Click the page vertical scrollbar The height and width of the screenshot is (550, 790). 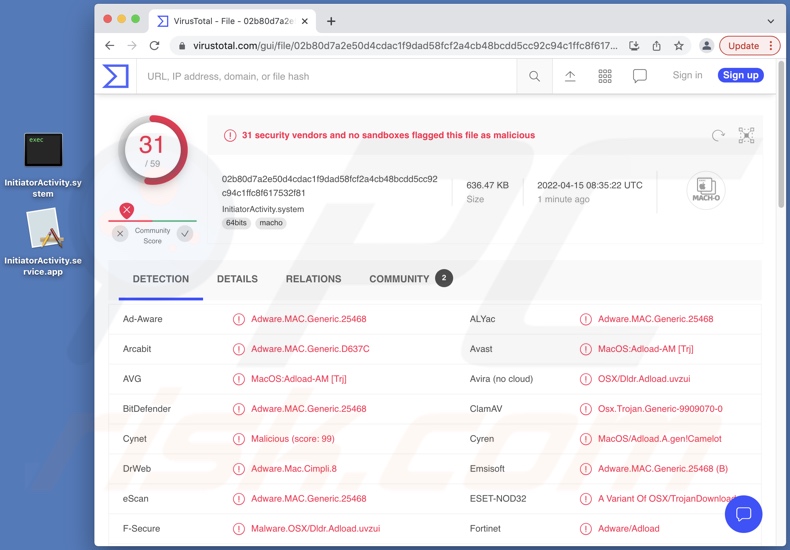coord(781,134)
